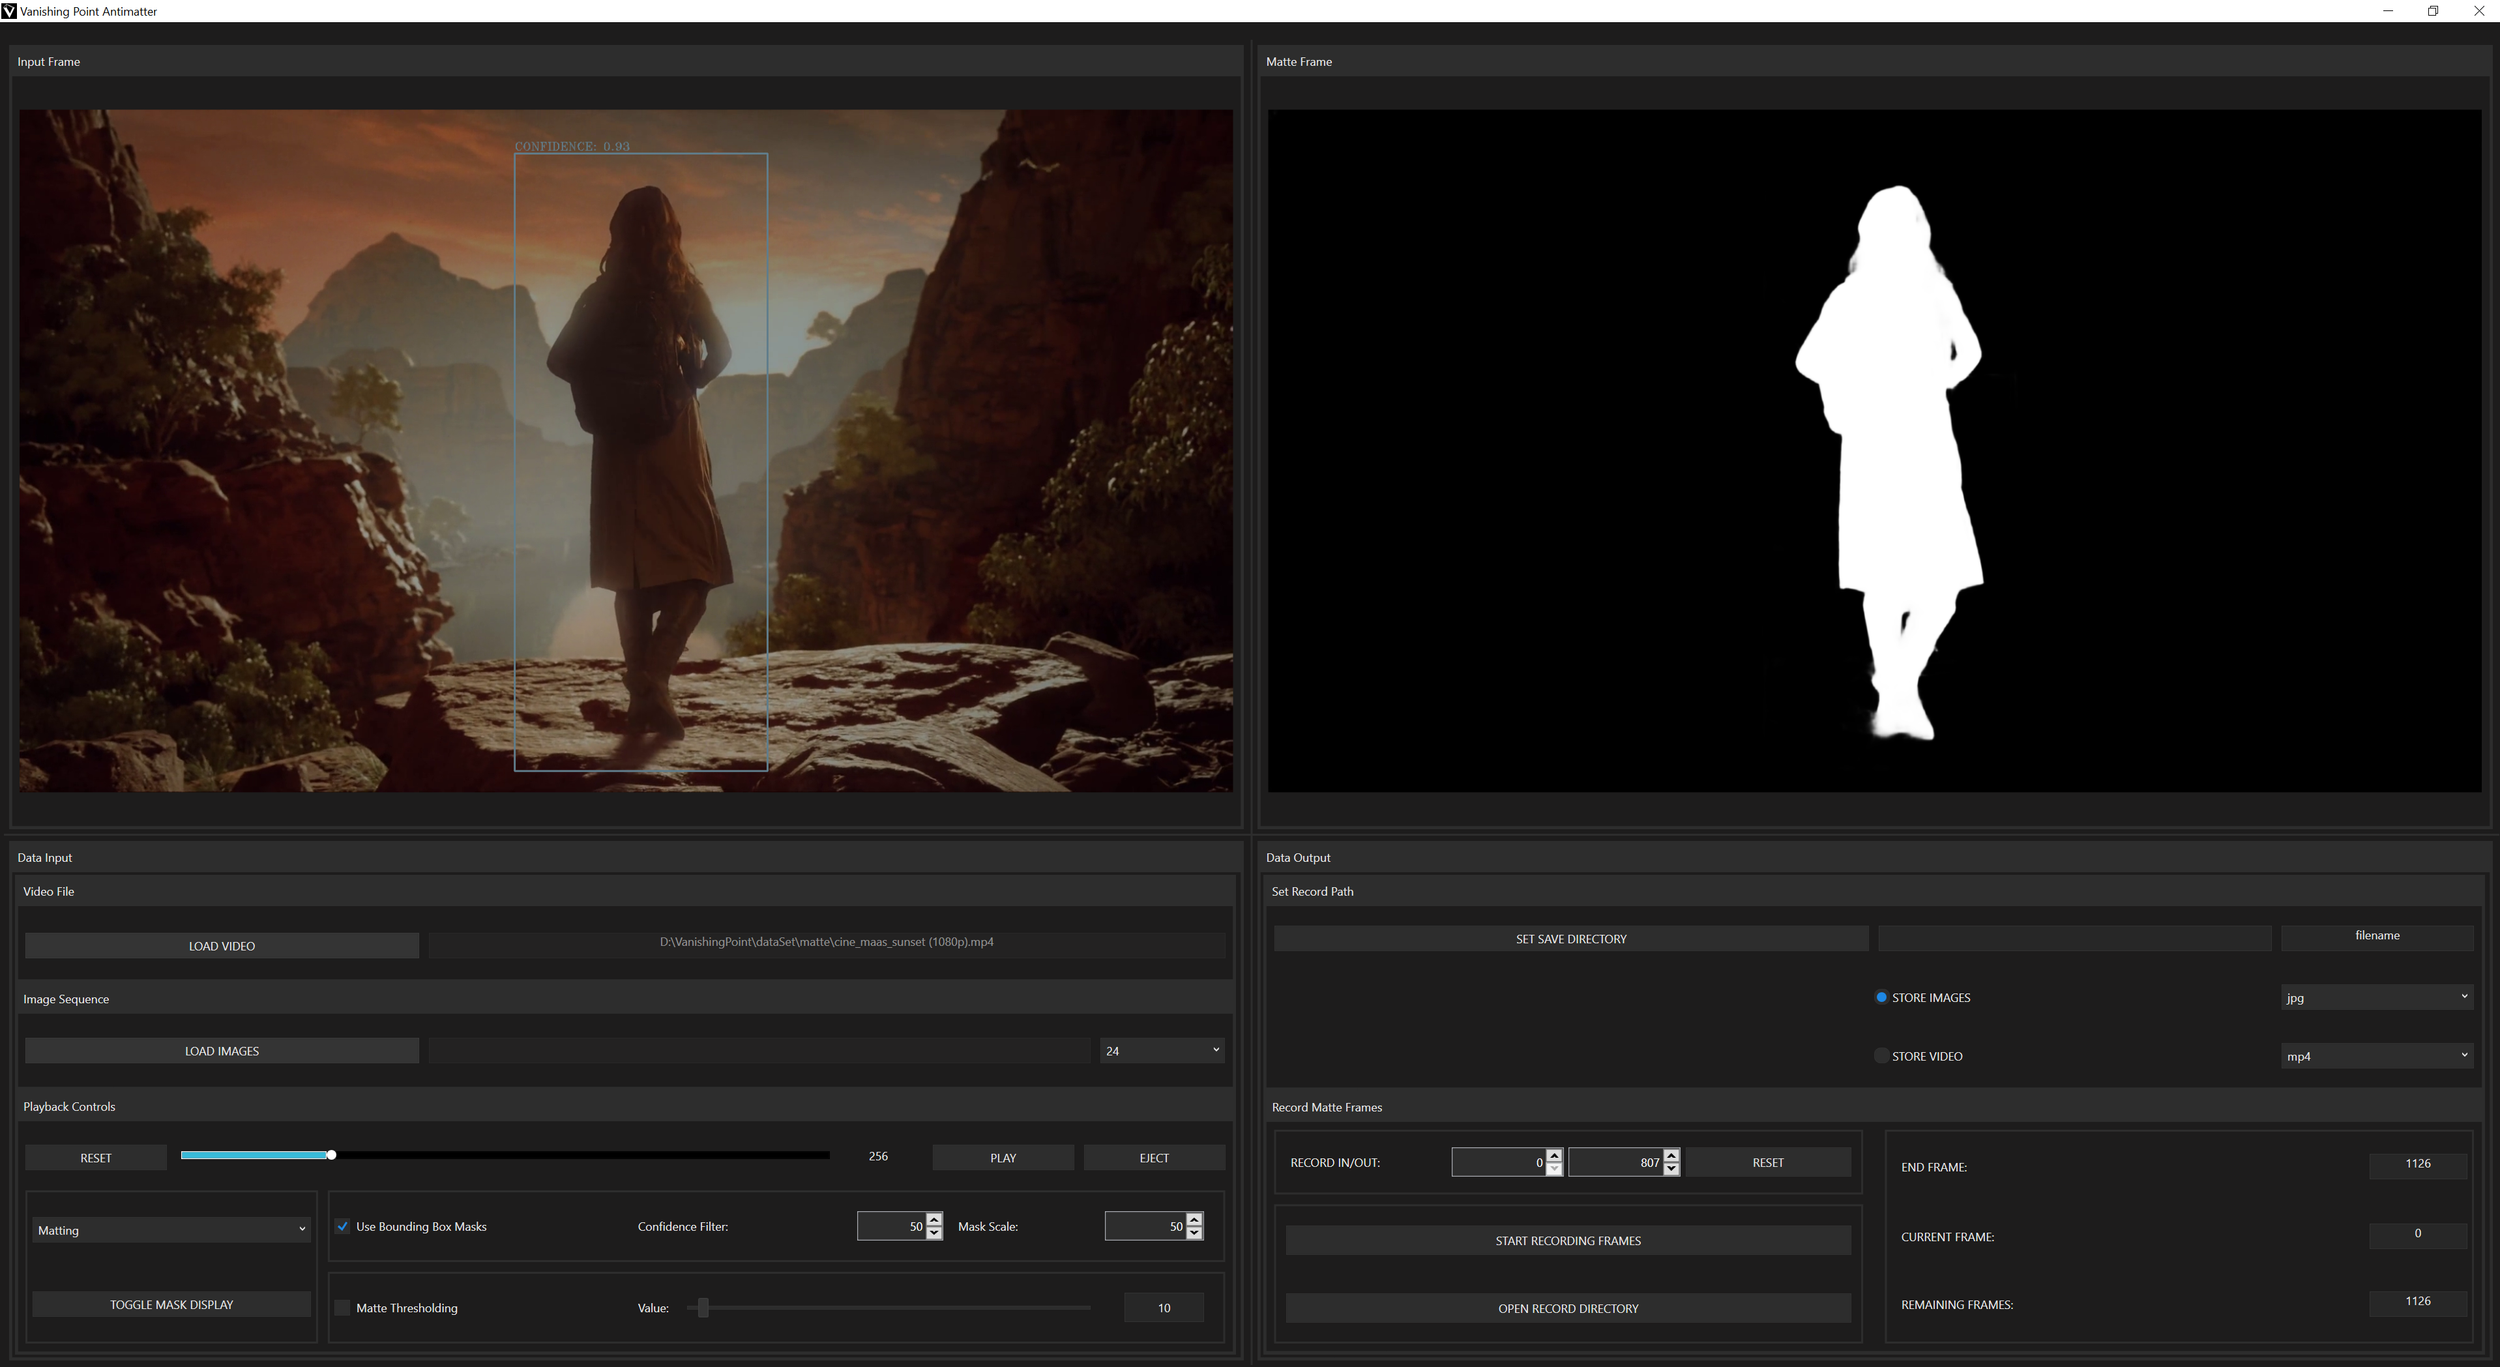
Task: Click OPEN RECORD DIRECTORY button
Action: click(1568, 1308)
